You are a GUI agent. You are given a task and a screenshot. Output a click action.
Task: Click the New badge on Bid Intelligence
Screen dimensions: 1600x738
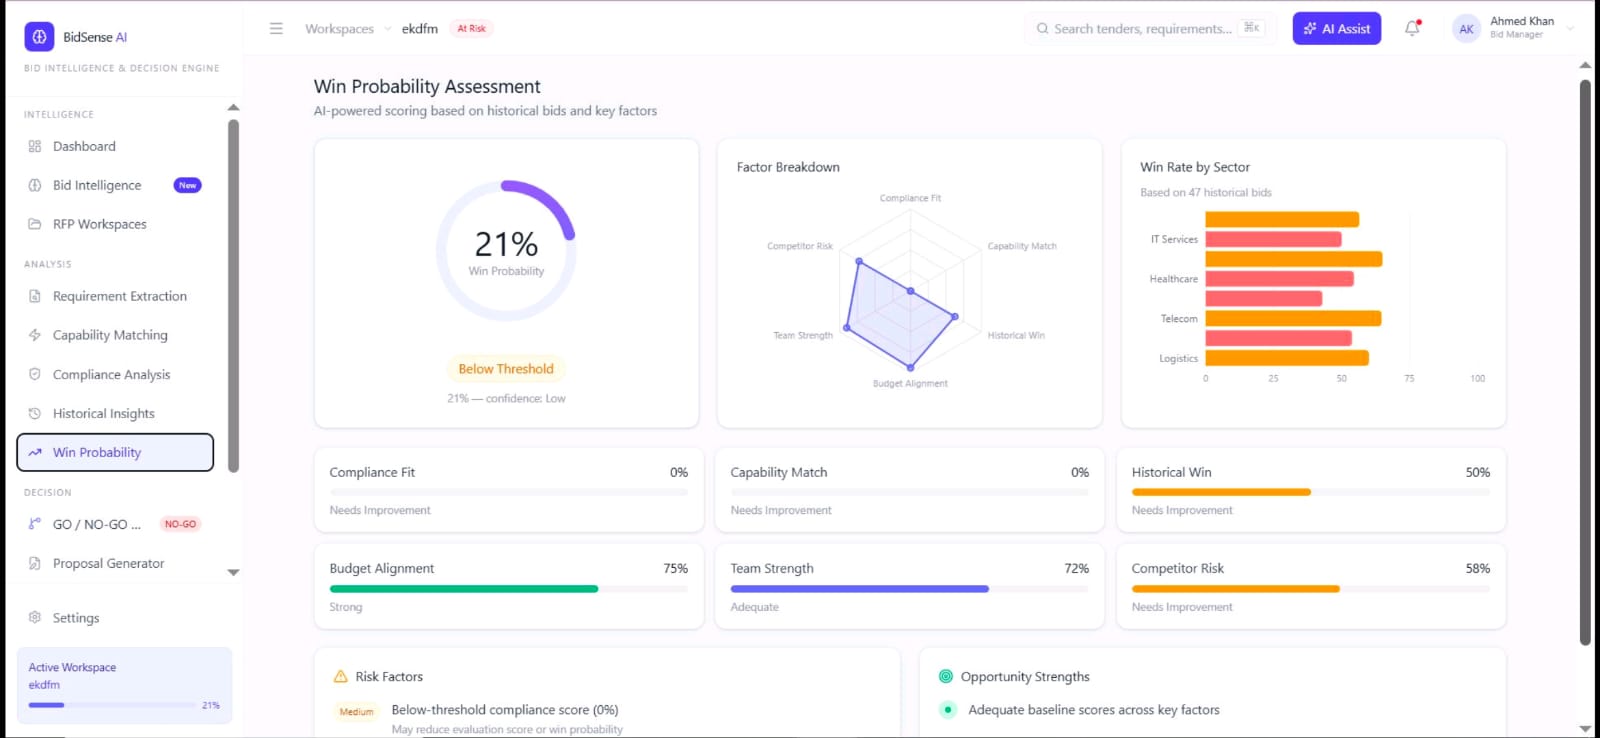(x=188, y=185)
